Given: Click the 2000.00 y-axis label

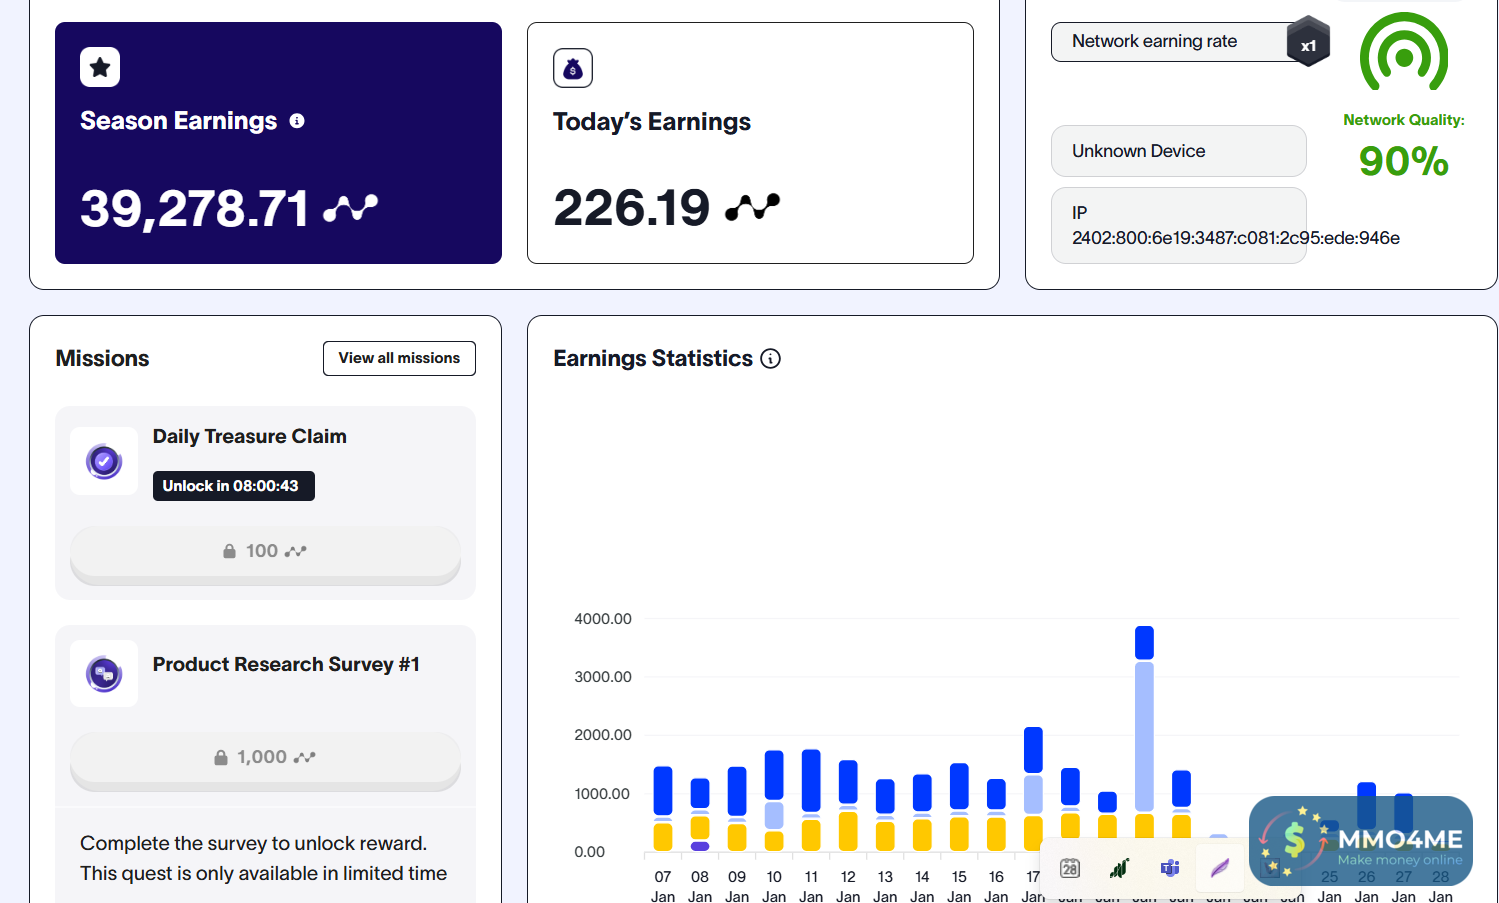Looking at the screenshot, I should [603, 735].
